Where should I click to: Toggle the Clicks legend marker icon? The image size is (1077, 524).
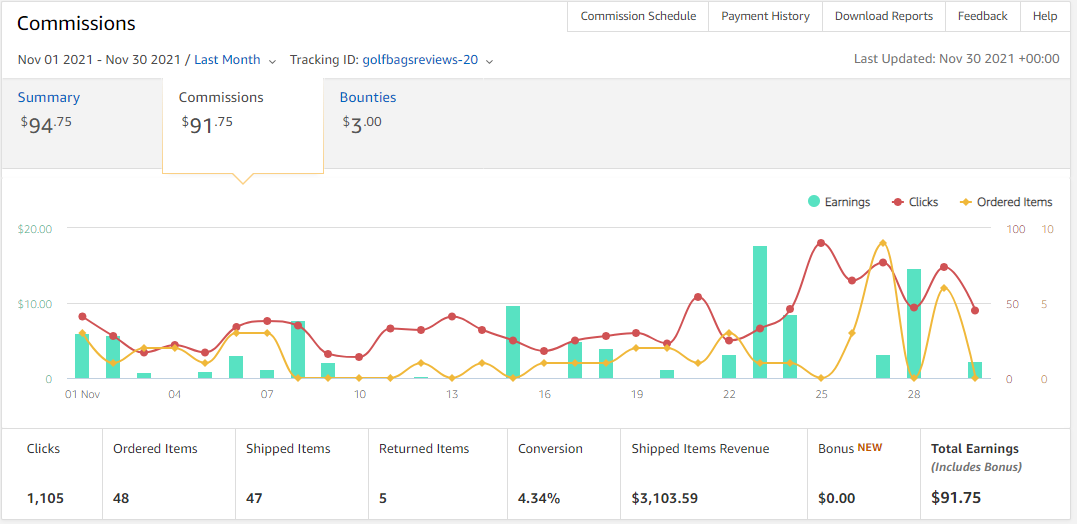click(897, 202)
